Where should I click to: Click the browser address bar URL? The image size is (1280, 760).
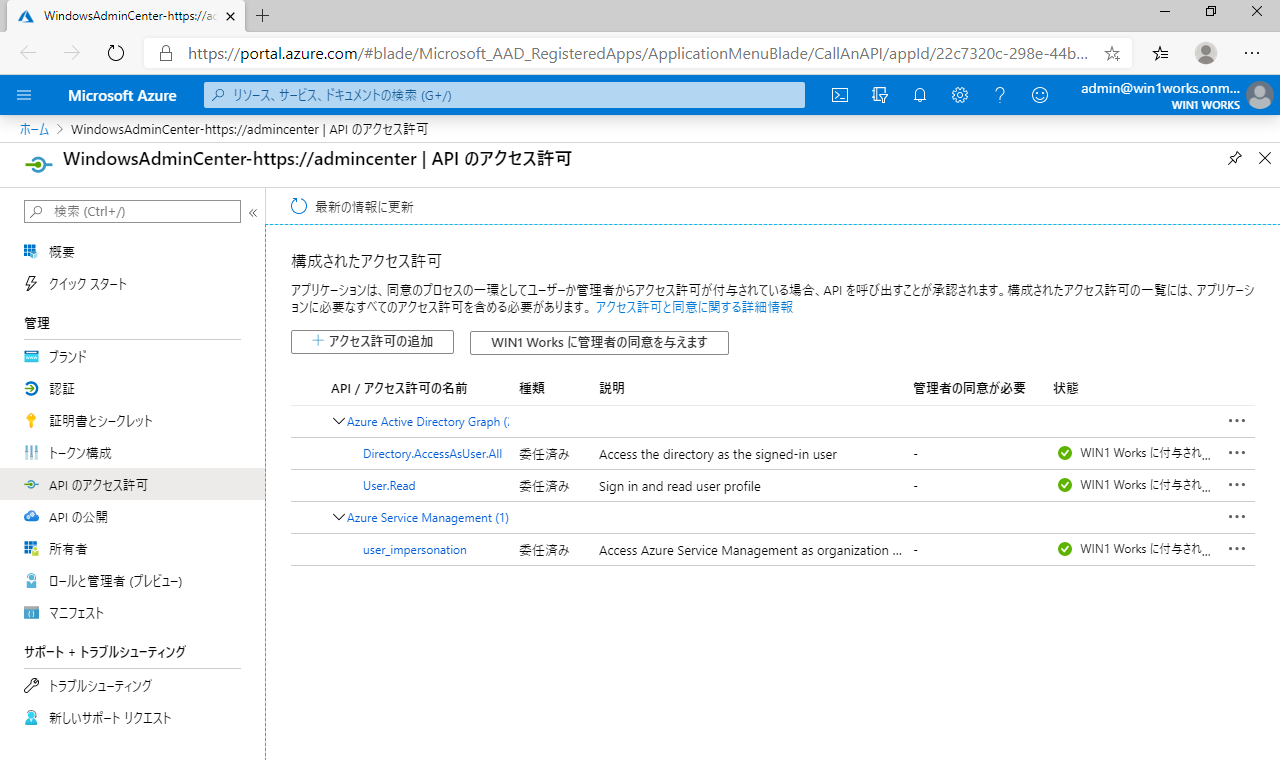coord(638,53)
